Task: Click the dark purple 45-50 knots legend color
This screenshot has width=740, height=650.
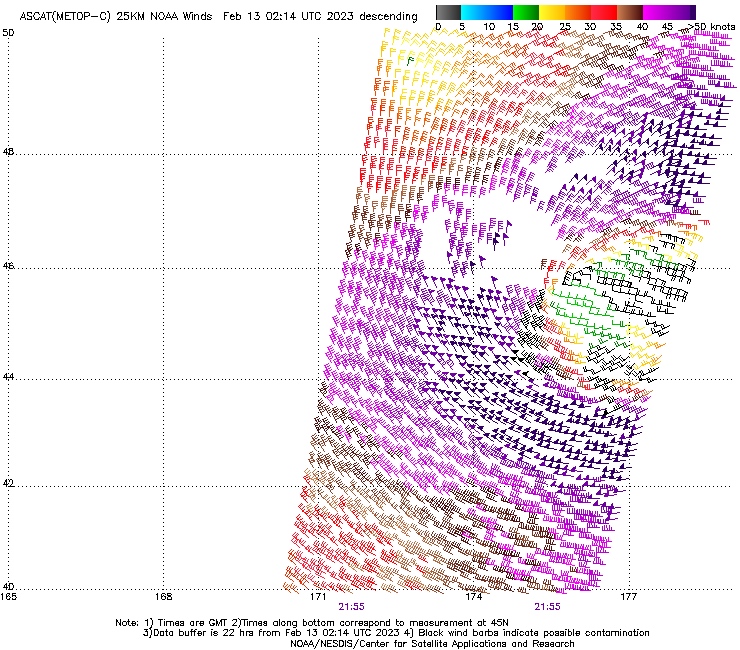Action: click(682, 12)
